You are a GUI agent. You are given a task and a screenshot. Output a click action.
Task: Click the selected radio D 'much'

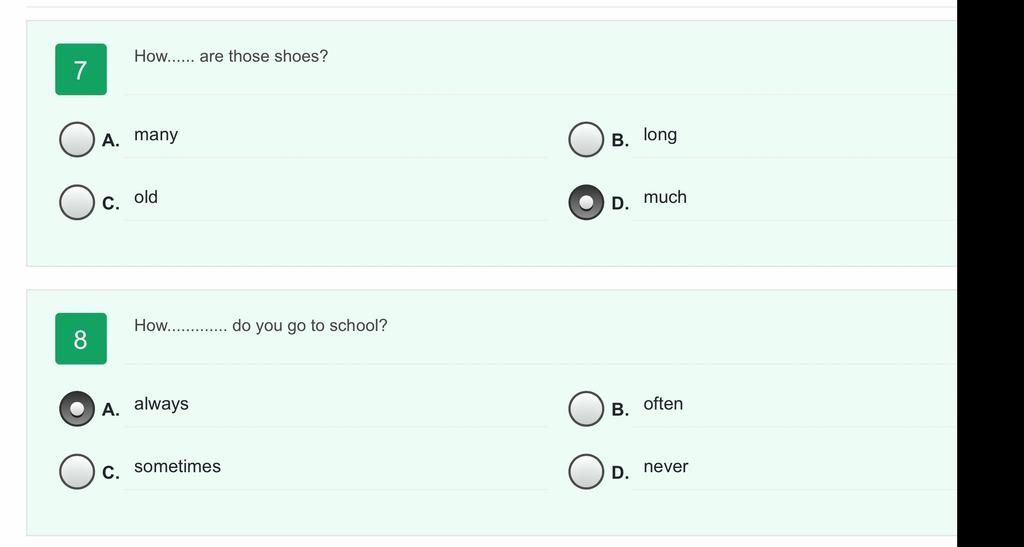coord(586,202)
